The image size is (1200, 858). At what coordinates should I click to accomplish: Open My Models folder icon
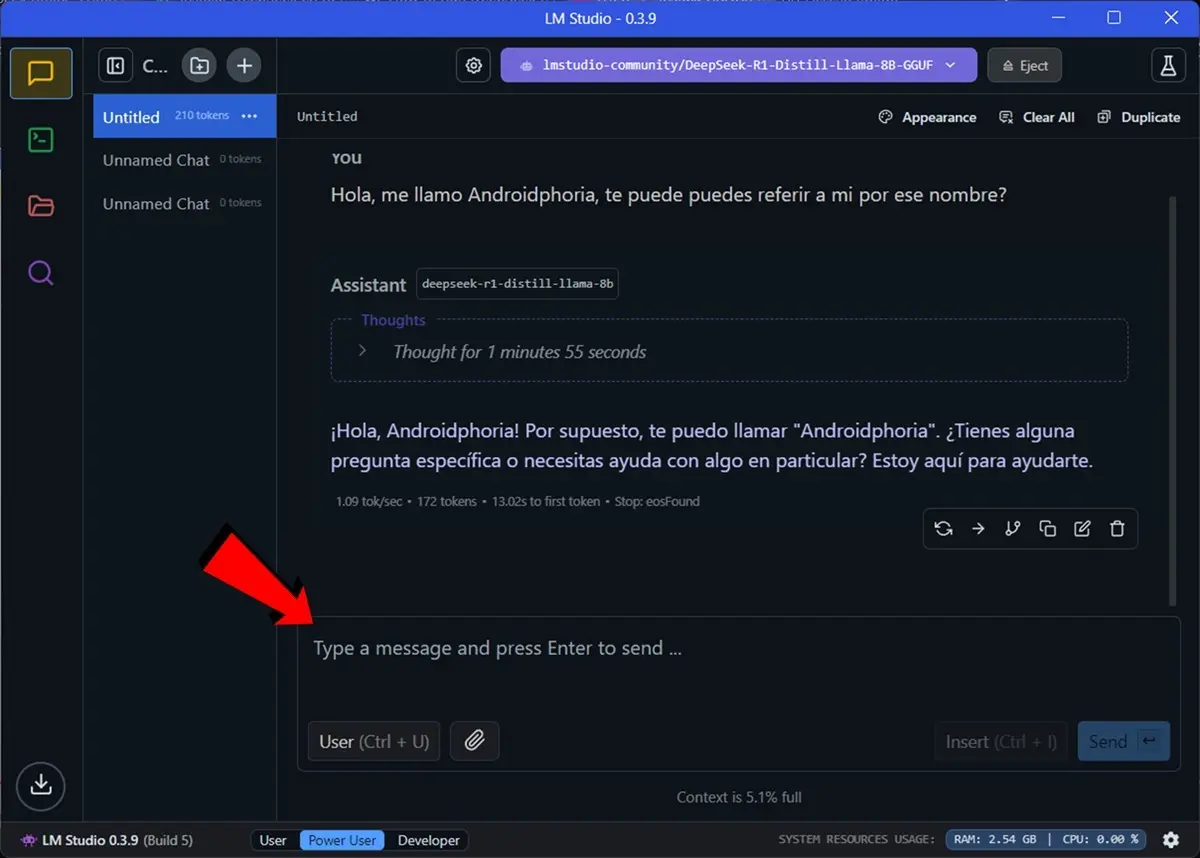point(40,206)
